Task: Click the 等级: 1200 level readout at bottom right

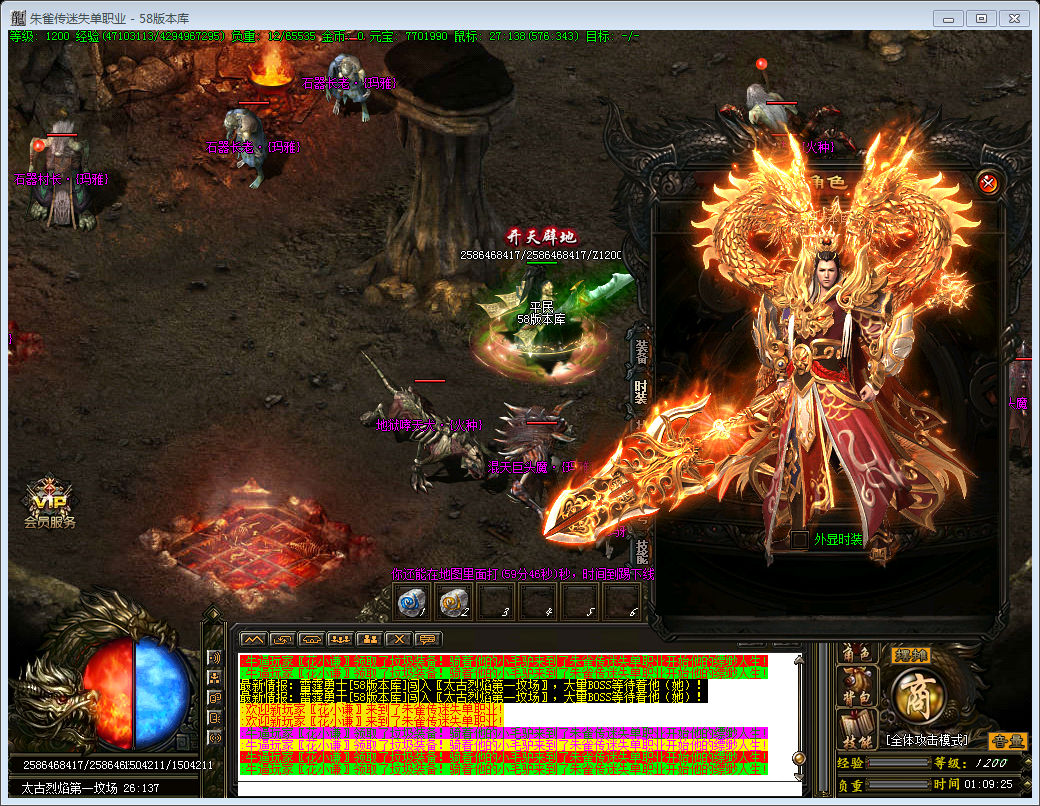Action: pyautogui.click(x=970, y=763)
